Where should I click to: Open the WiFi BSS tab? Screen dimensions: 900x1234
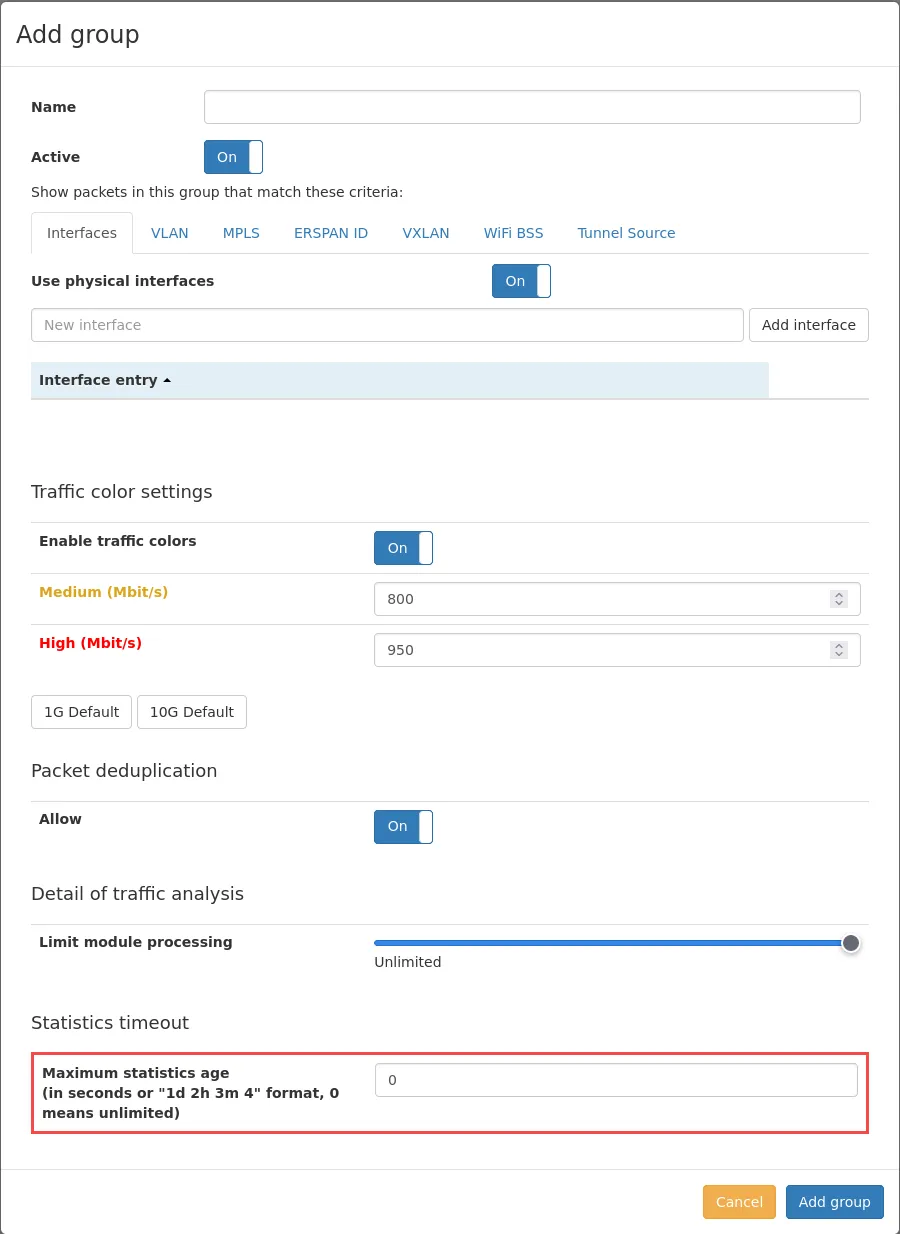click(x=513, y=233)
